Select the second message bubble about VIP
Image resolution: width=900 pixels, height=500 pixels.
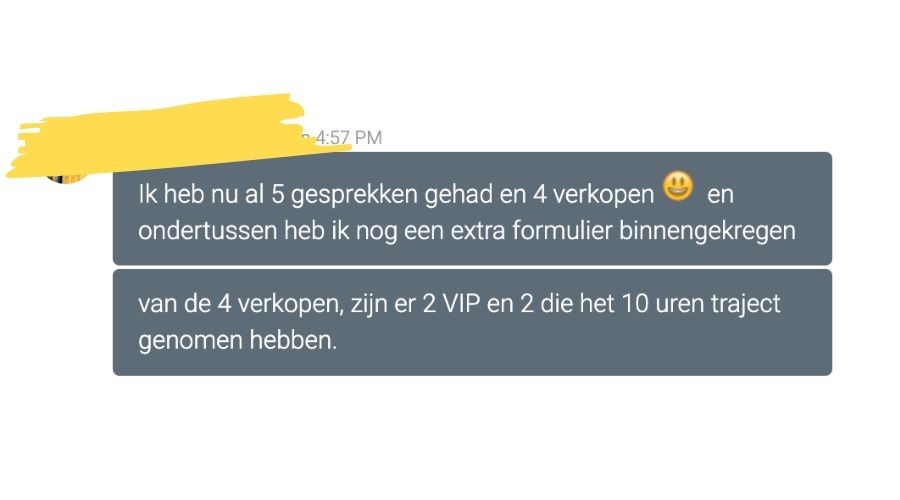click(x=472, y=322)
